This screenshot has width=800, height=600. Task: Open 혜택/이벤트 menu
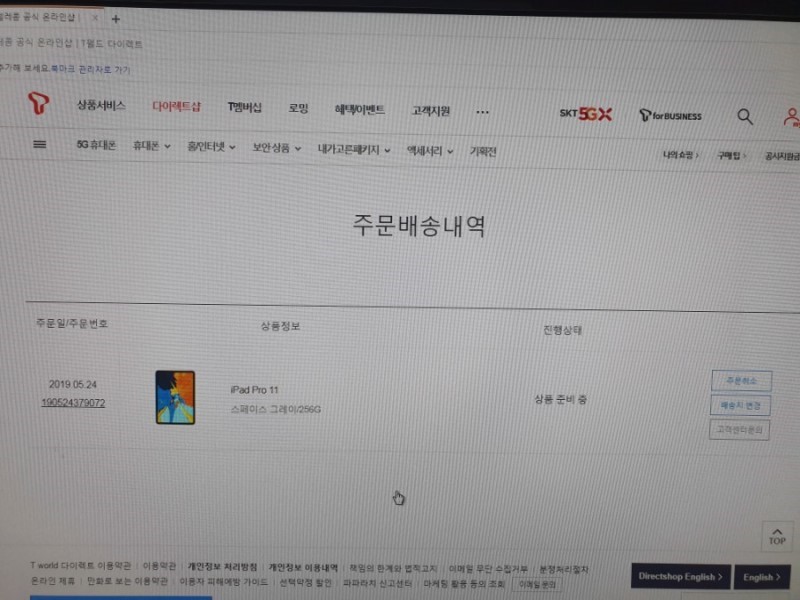pos(359,109)
